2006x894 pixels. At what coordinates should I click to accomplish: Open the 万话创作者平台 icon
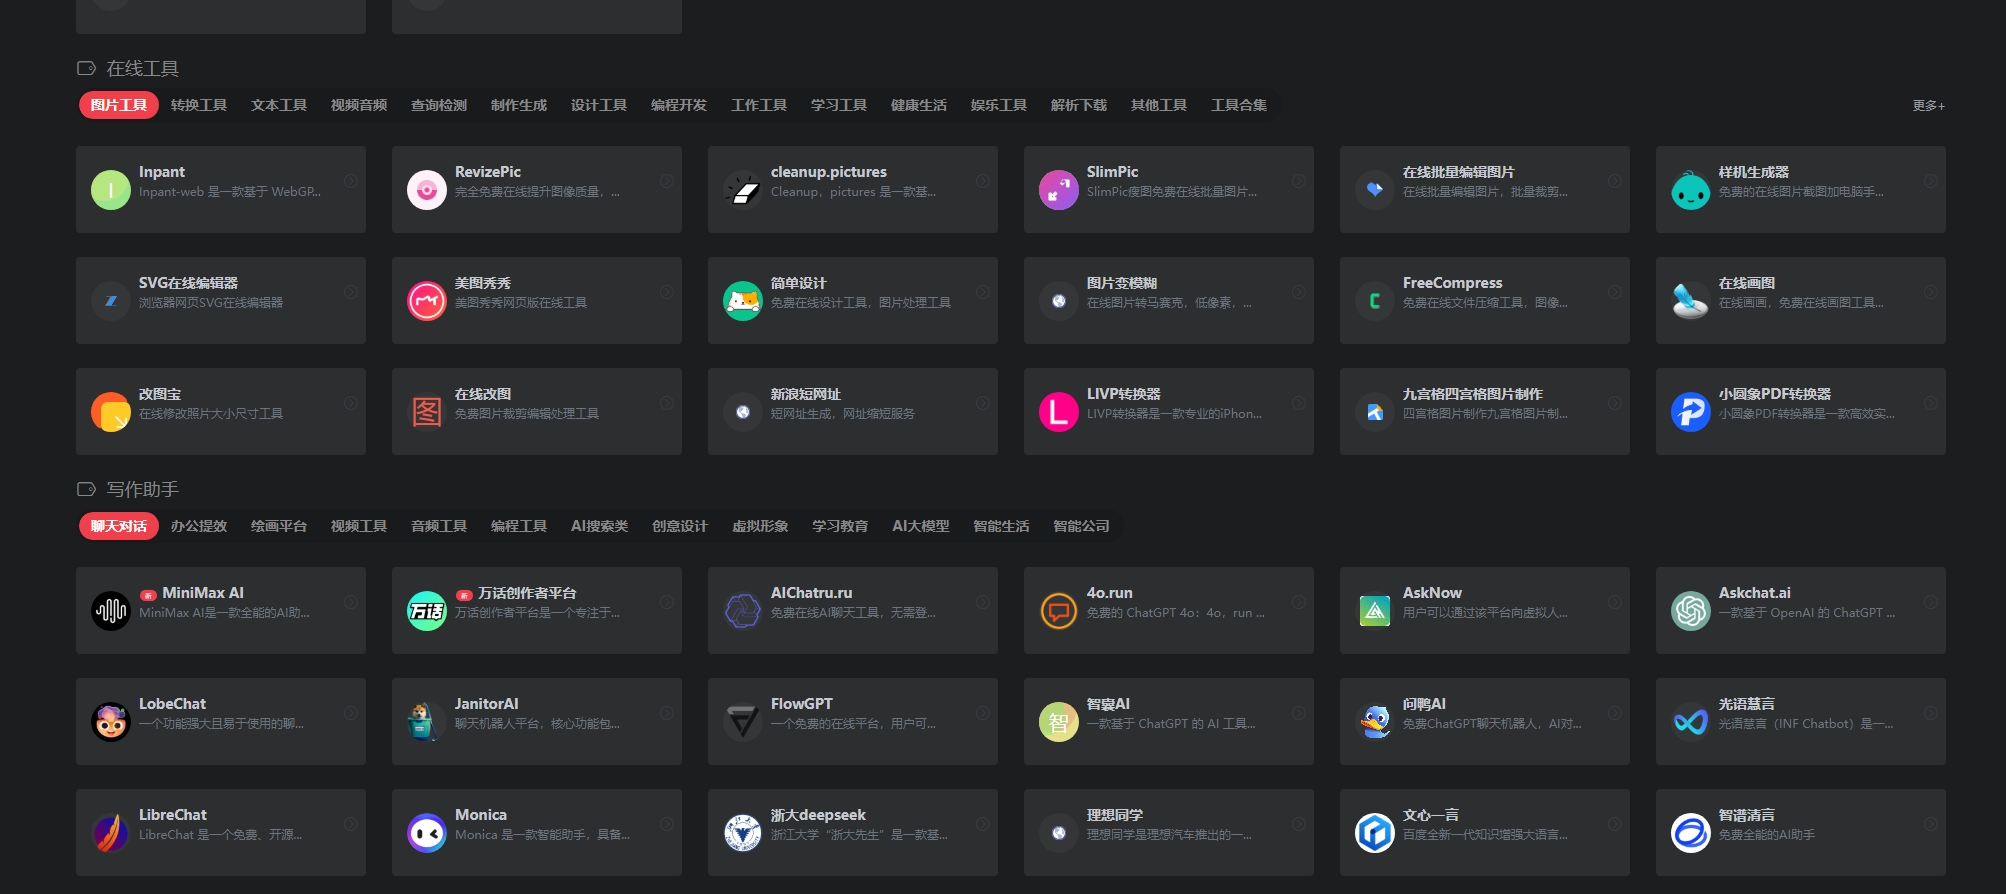coord(427,611)
